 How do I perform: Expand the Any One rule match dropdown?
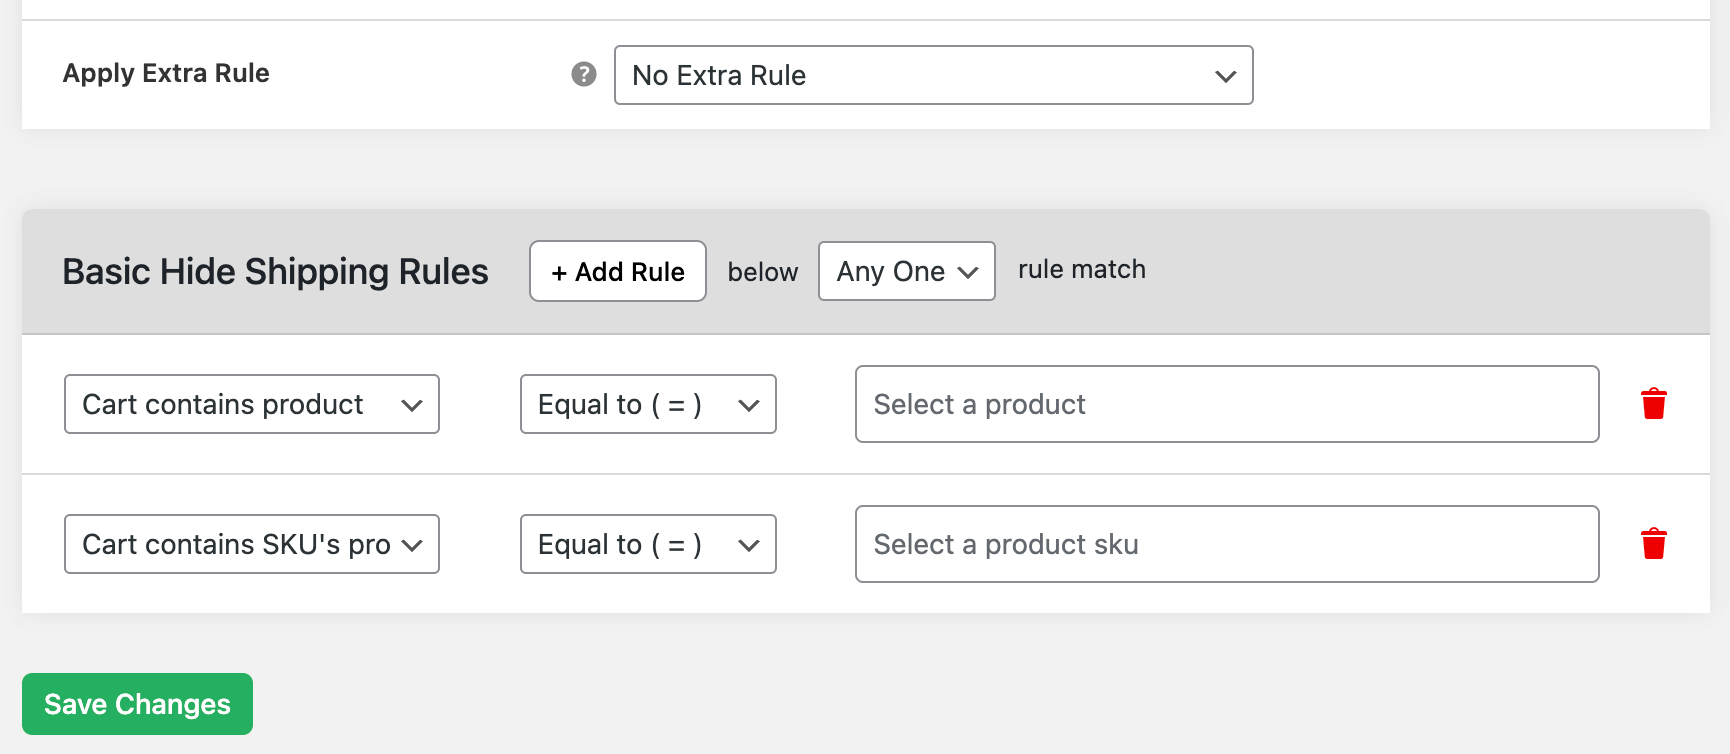[905, 271]
